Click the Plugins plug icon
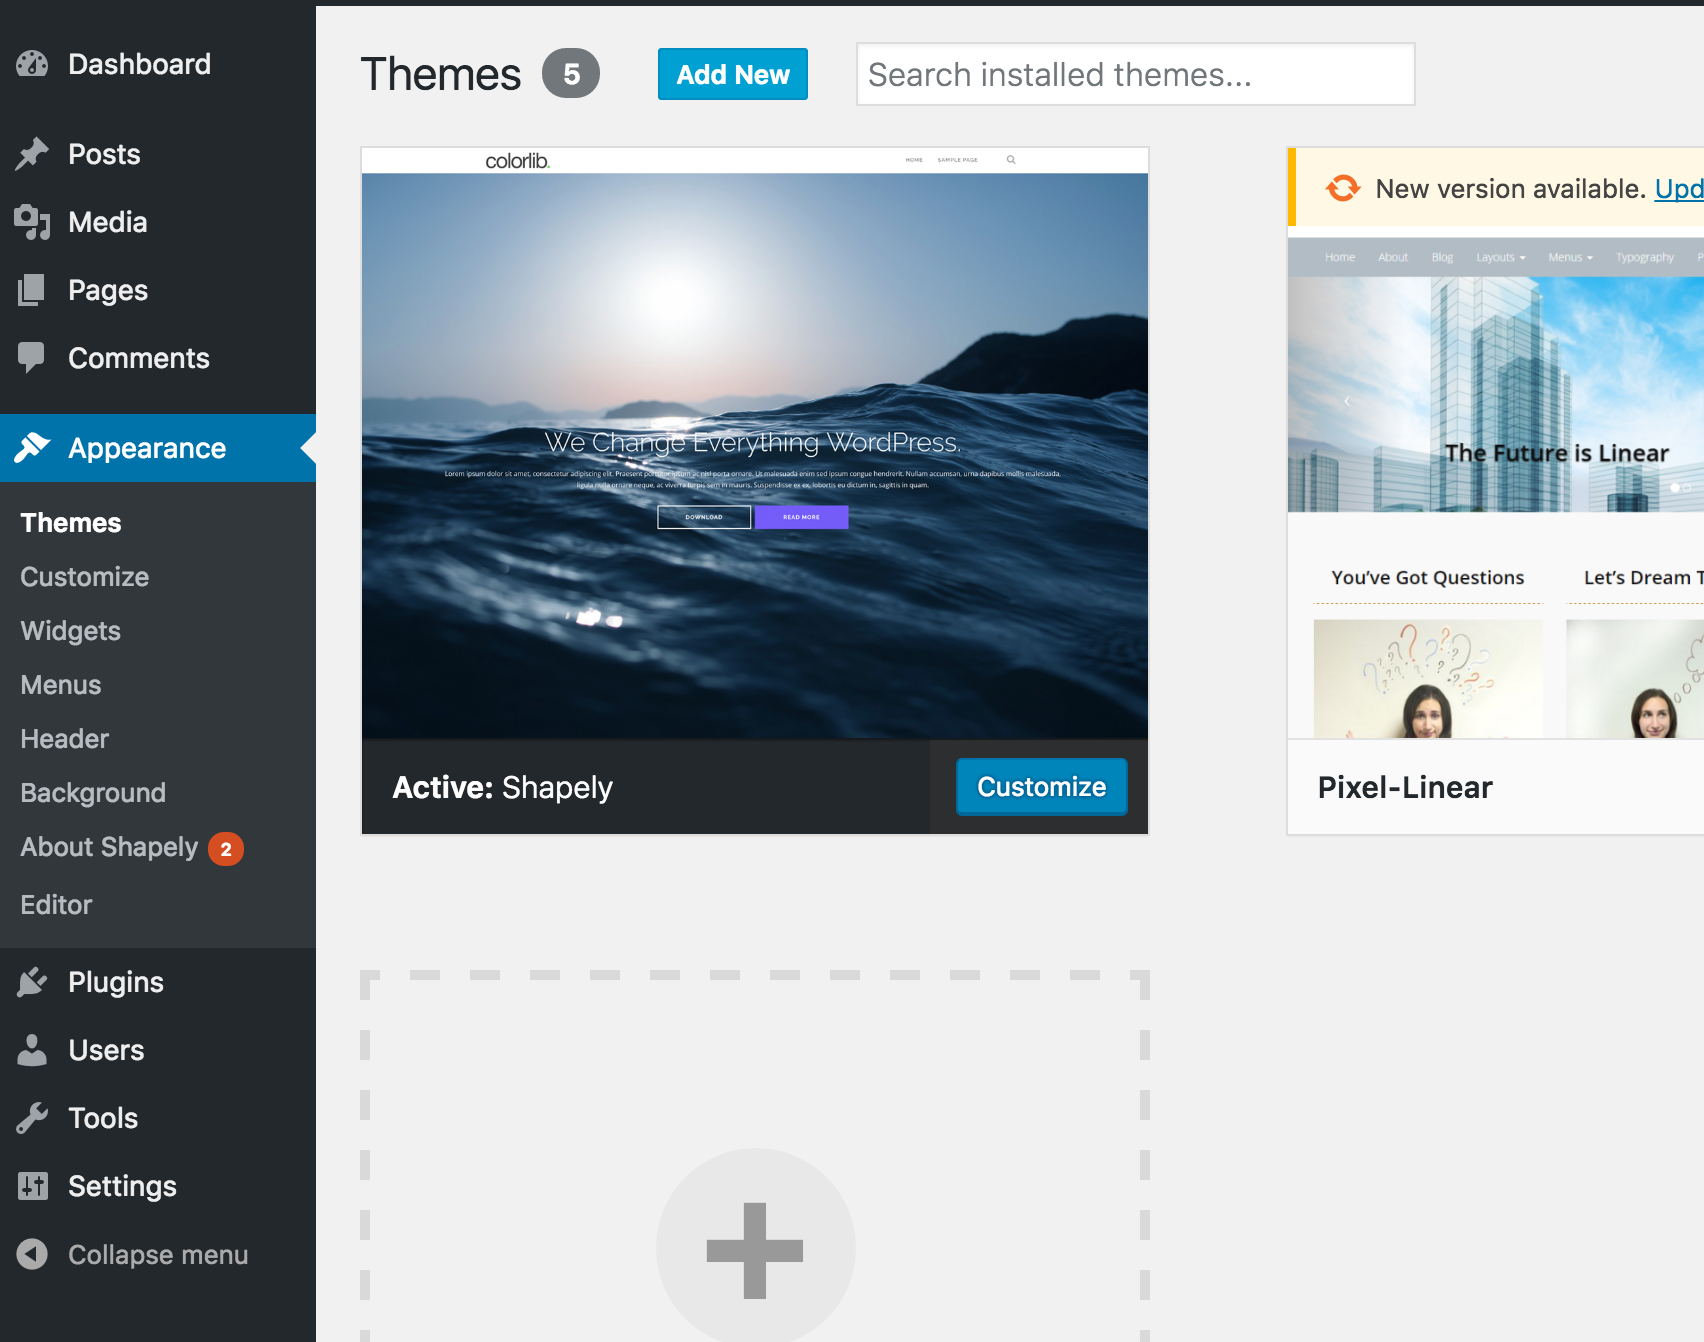 click(32, 982)
